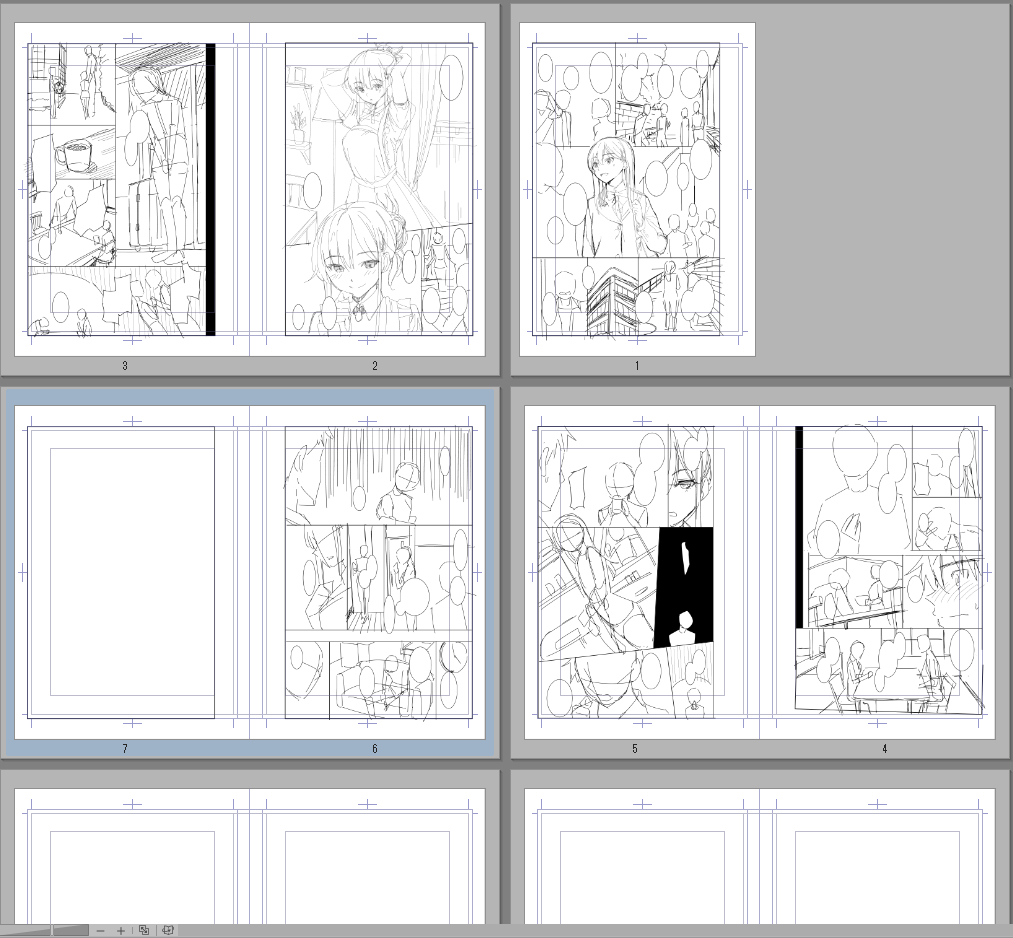Select the blank spread below pages 7-6

point(250,856)
